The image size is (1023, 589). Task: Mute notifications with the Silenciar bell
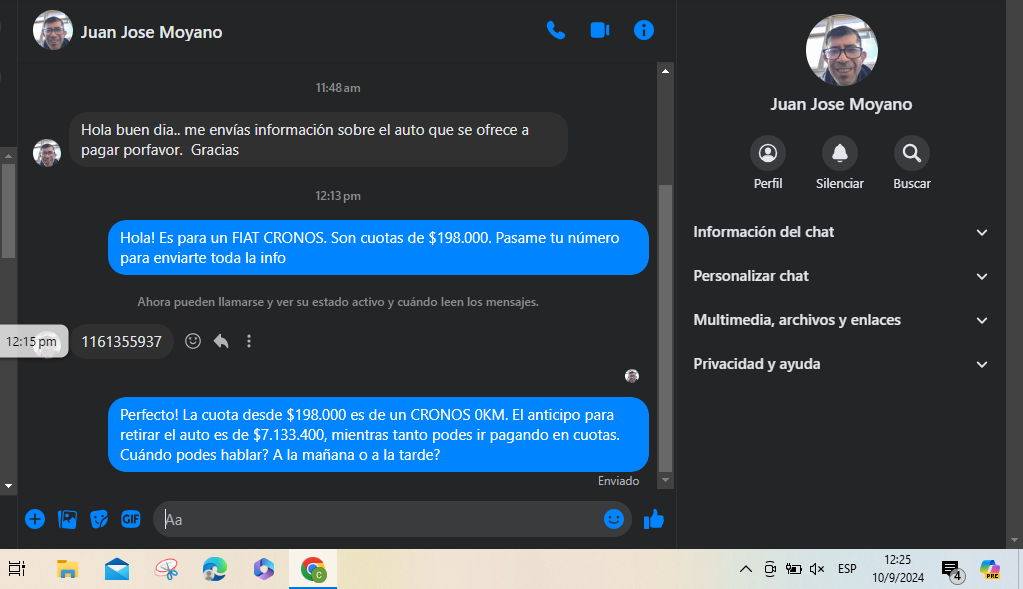coord(839,153)
